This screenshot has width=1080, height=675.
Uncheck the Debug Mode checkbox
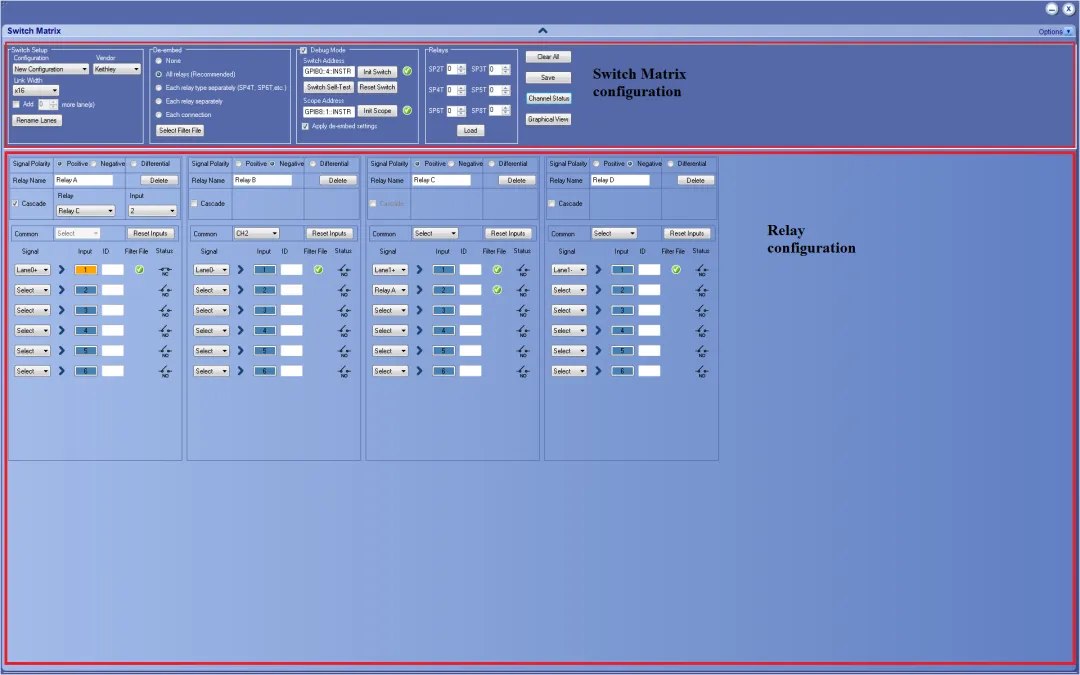[x=304, y=50]
